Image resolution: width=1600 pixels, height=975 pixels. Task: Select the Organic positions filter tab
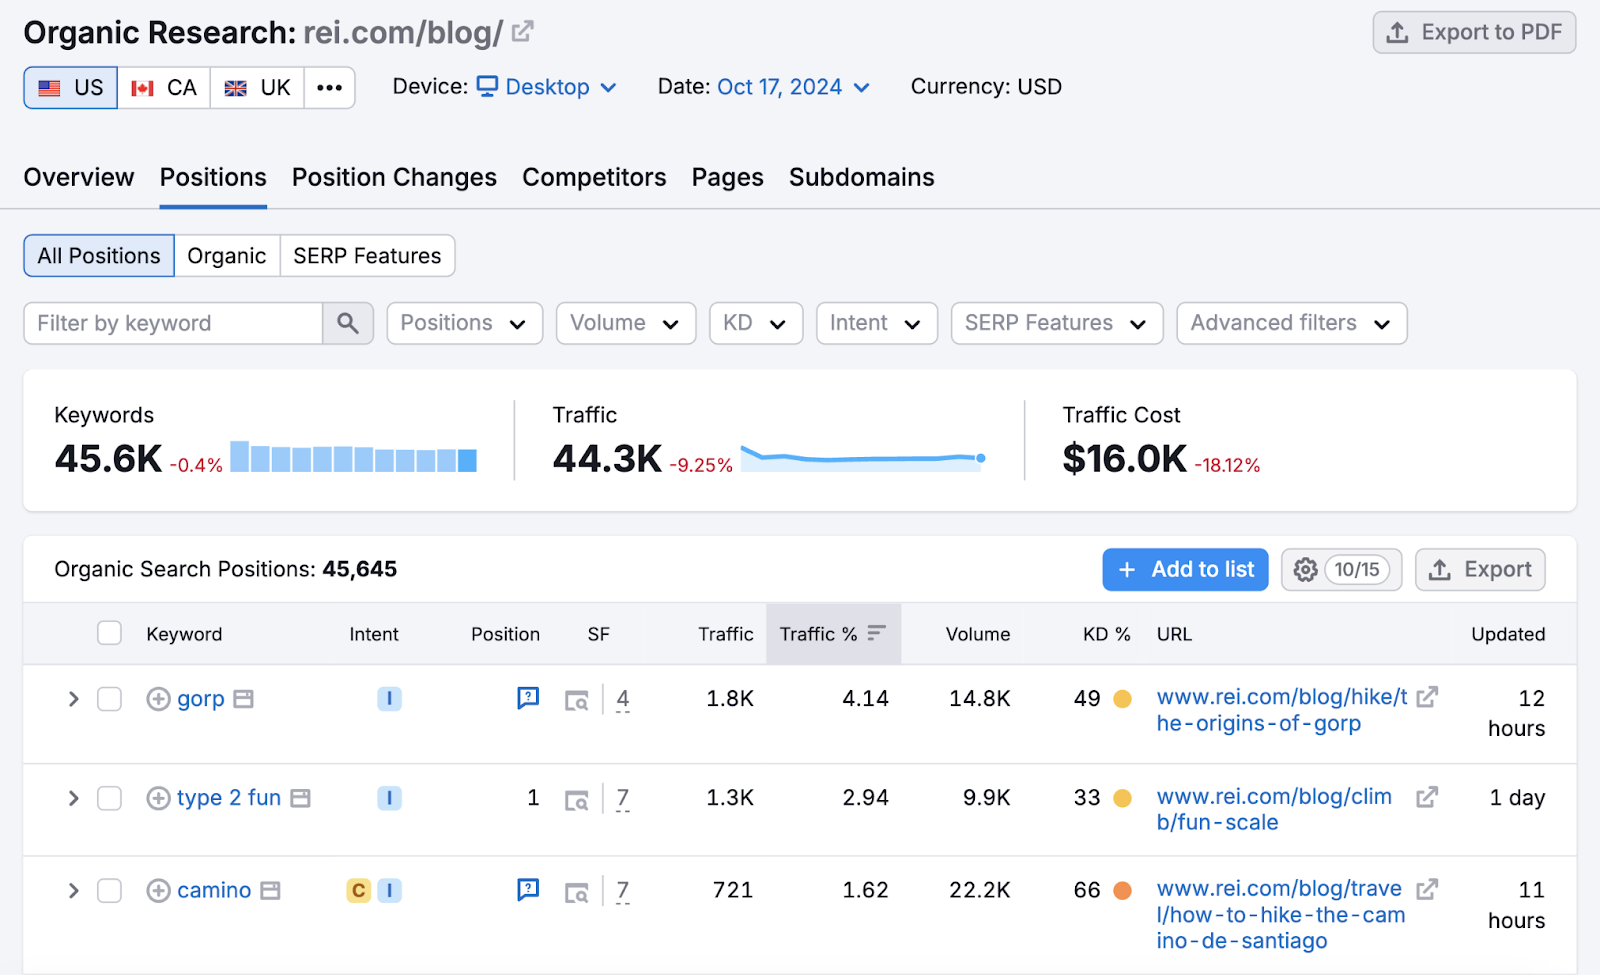[227, 255]
